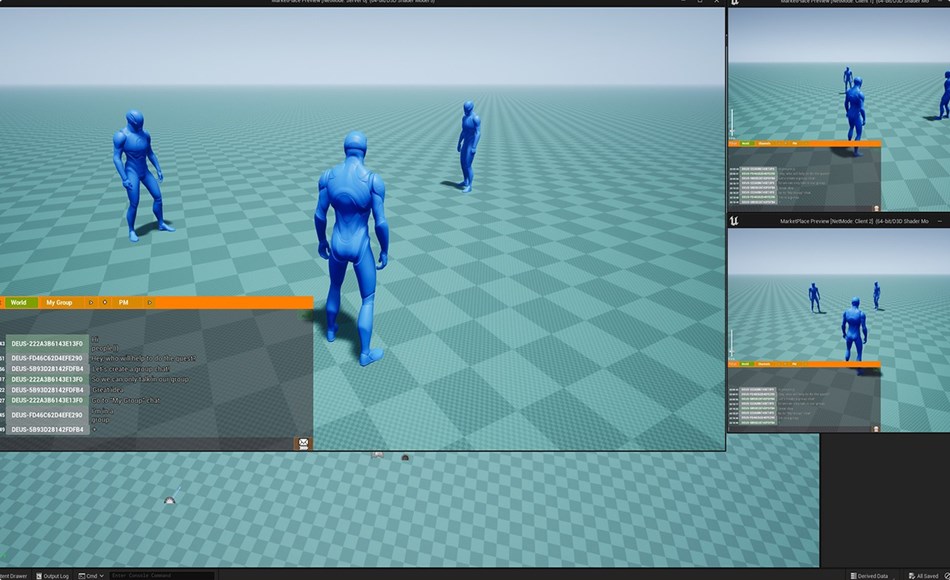Click the Unreal logo in Client 2 window

tap(734, 220)
